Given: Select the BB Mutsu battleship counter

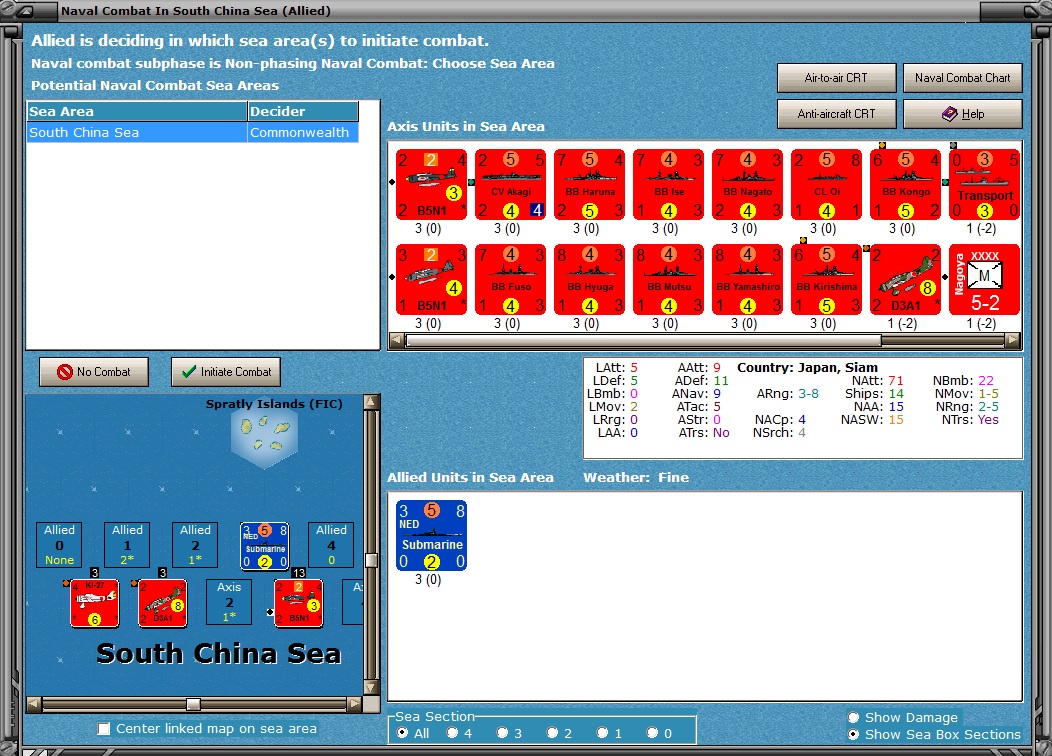Looking at the screenshot, I should pos(669,279).
